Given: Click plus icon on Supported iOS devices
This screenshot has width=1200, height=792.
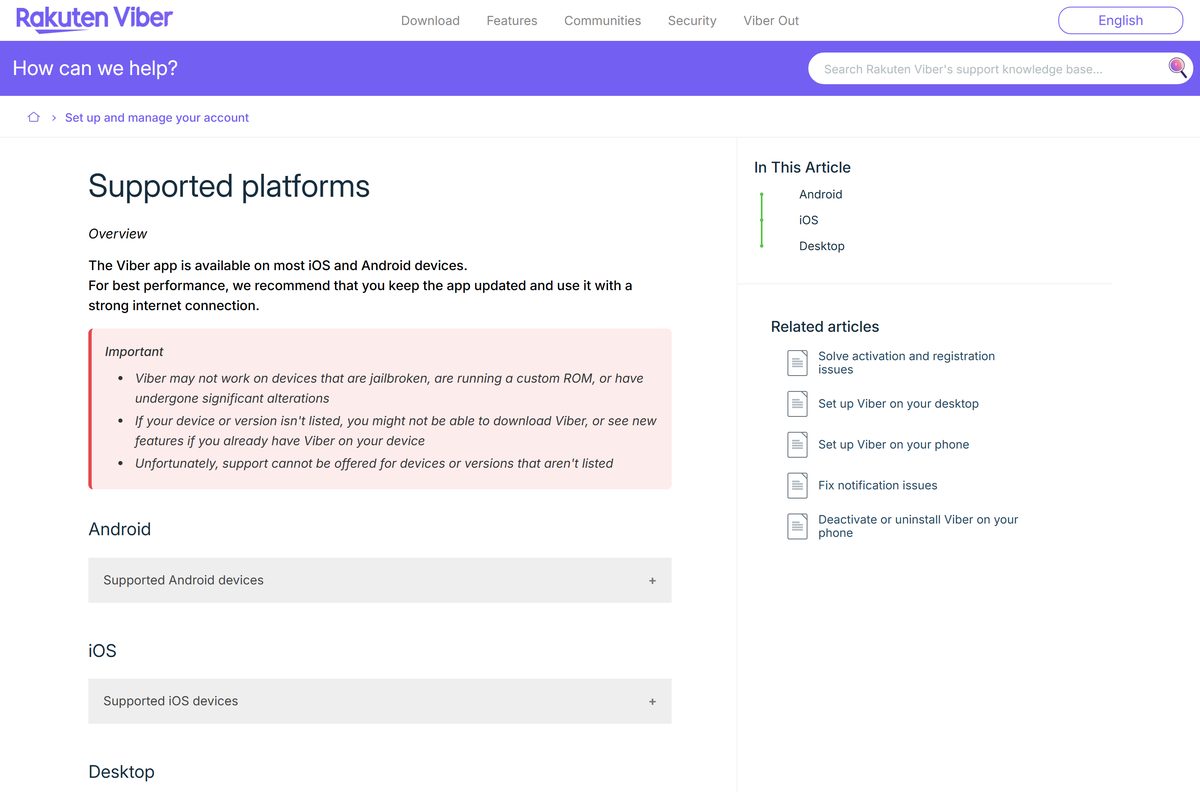Looking at the screenshot, I should (652, 702).
